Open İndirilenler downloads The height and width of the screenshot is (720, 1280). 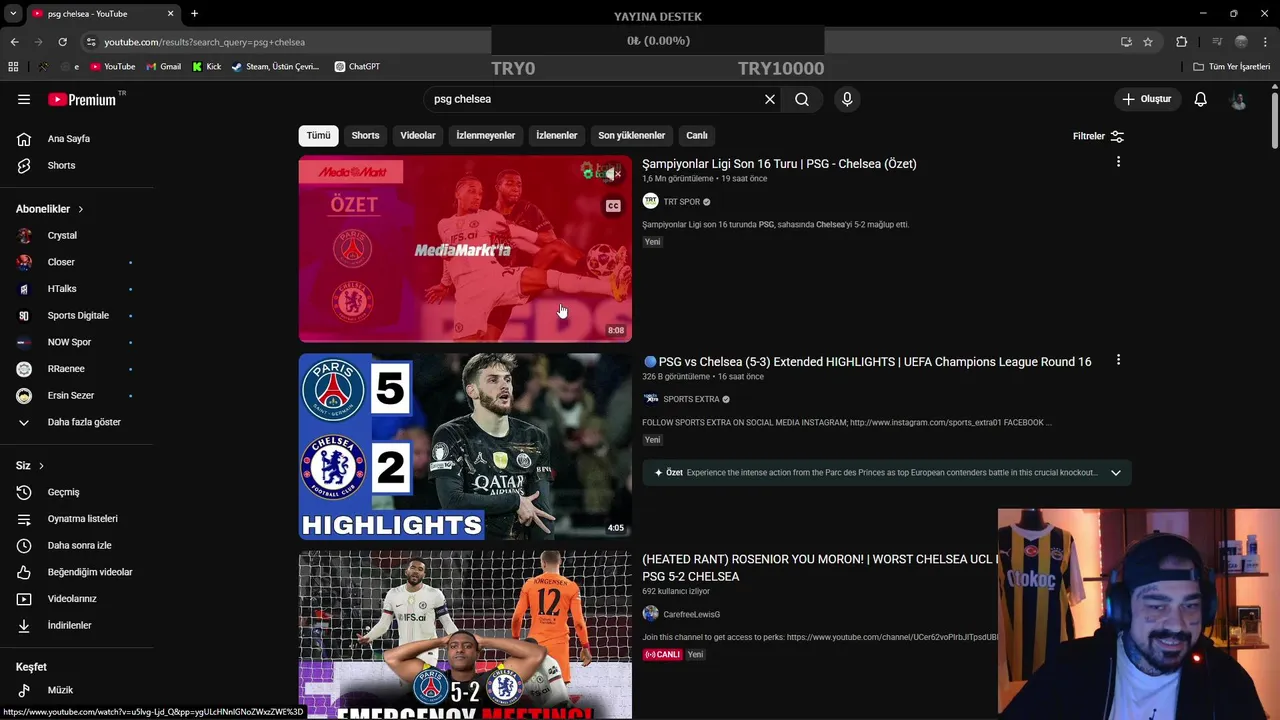[x=69, y=625]
